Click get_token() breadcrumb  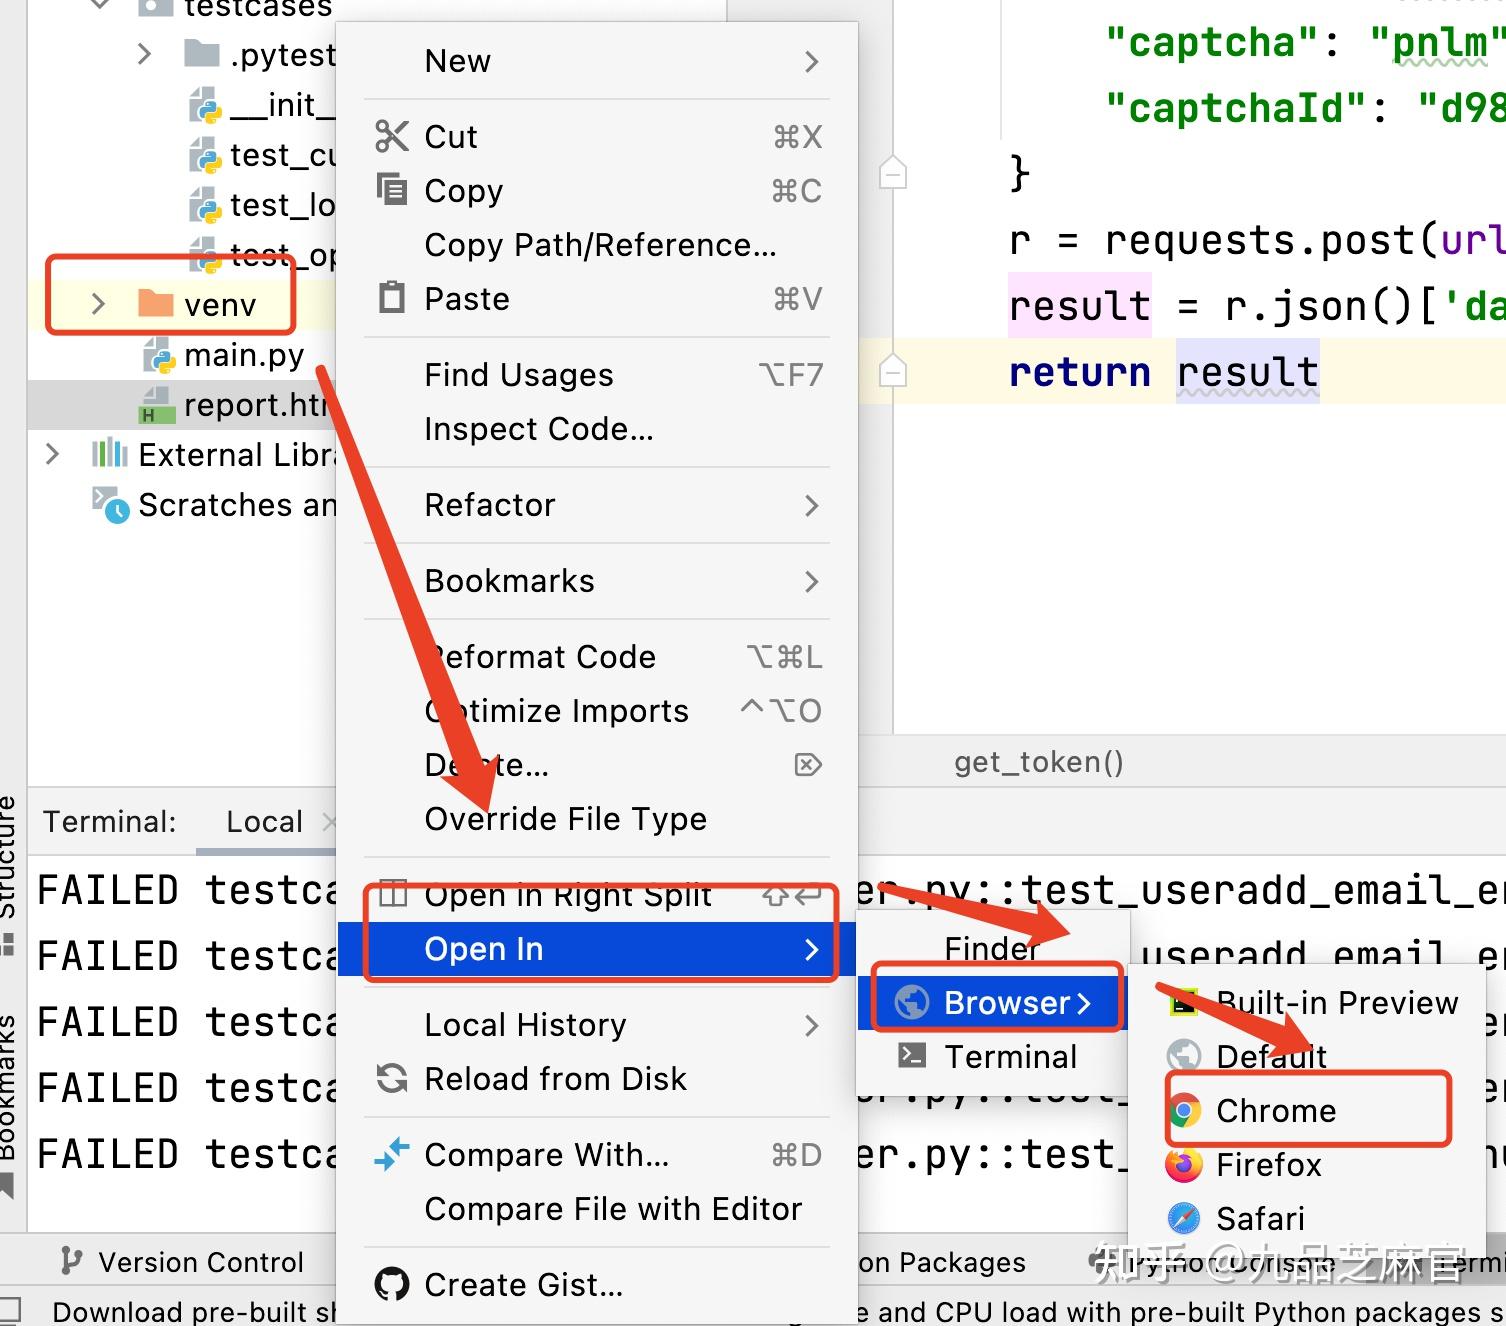pyautogui.click(x=1038, y=763)
